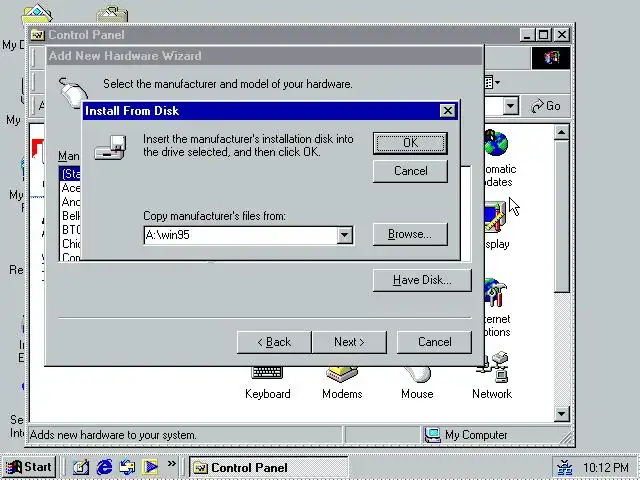Open the Keyboard icon in Control Panel

pyautogui.click(x=267, y=383)
